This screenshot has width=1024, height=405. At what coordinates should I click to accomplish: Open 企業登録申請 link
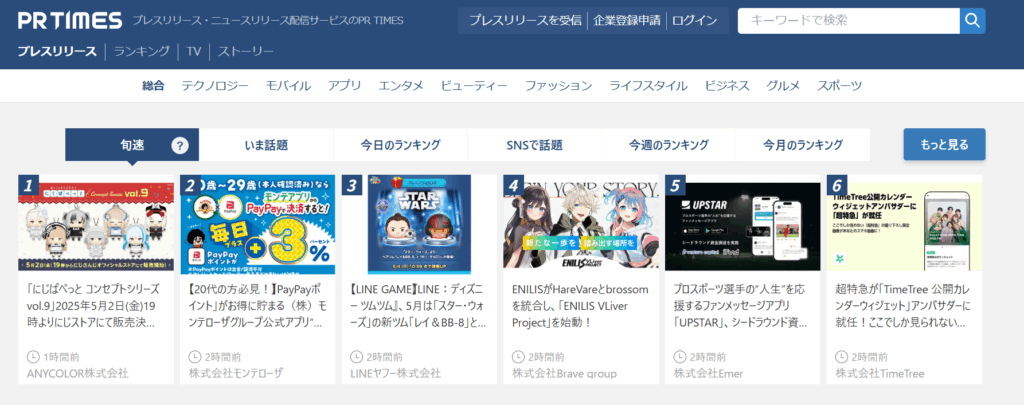point(627,21)
